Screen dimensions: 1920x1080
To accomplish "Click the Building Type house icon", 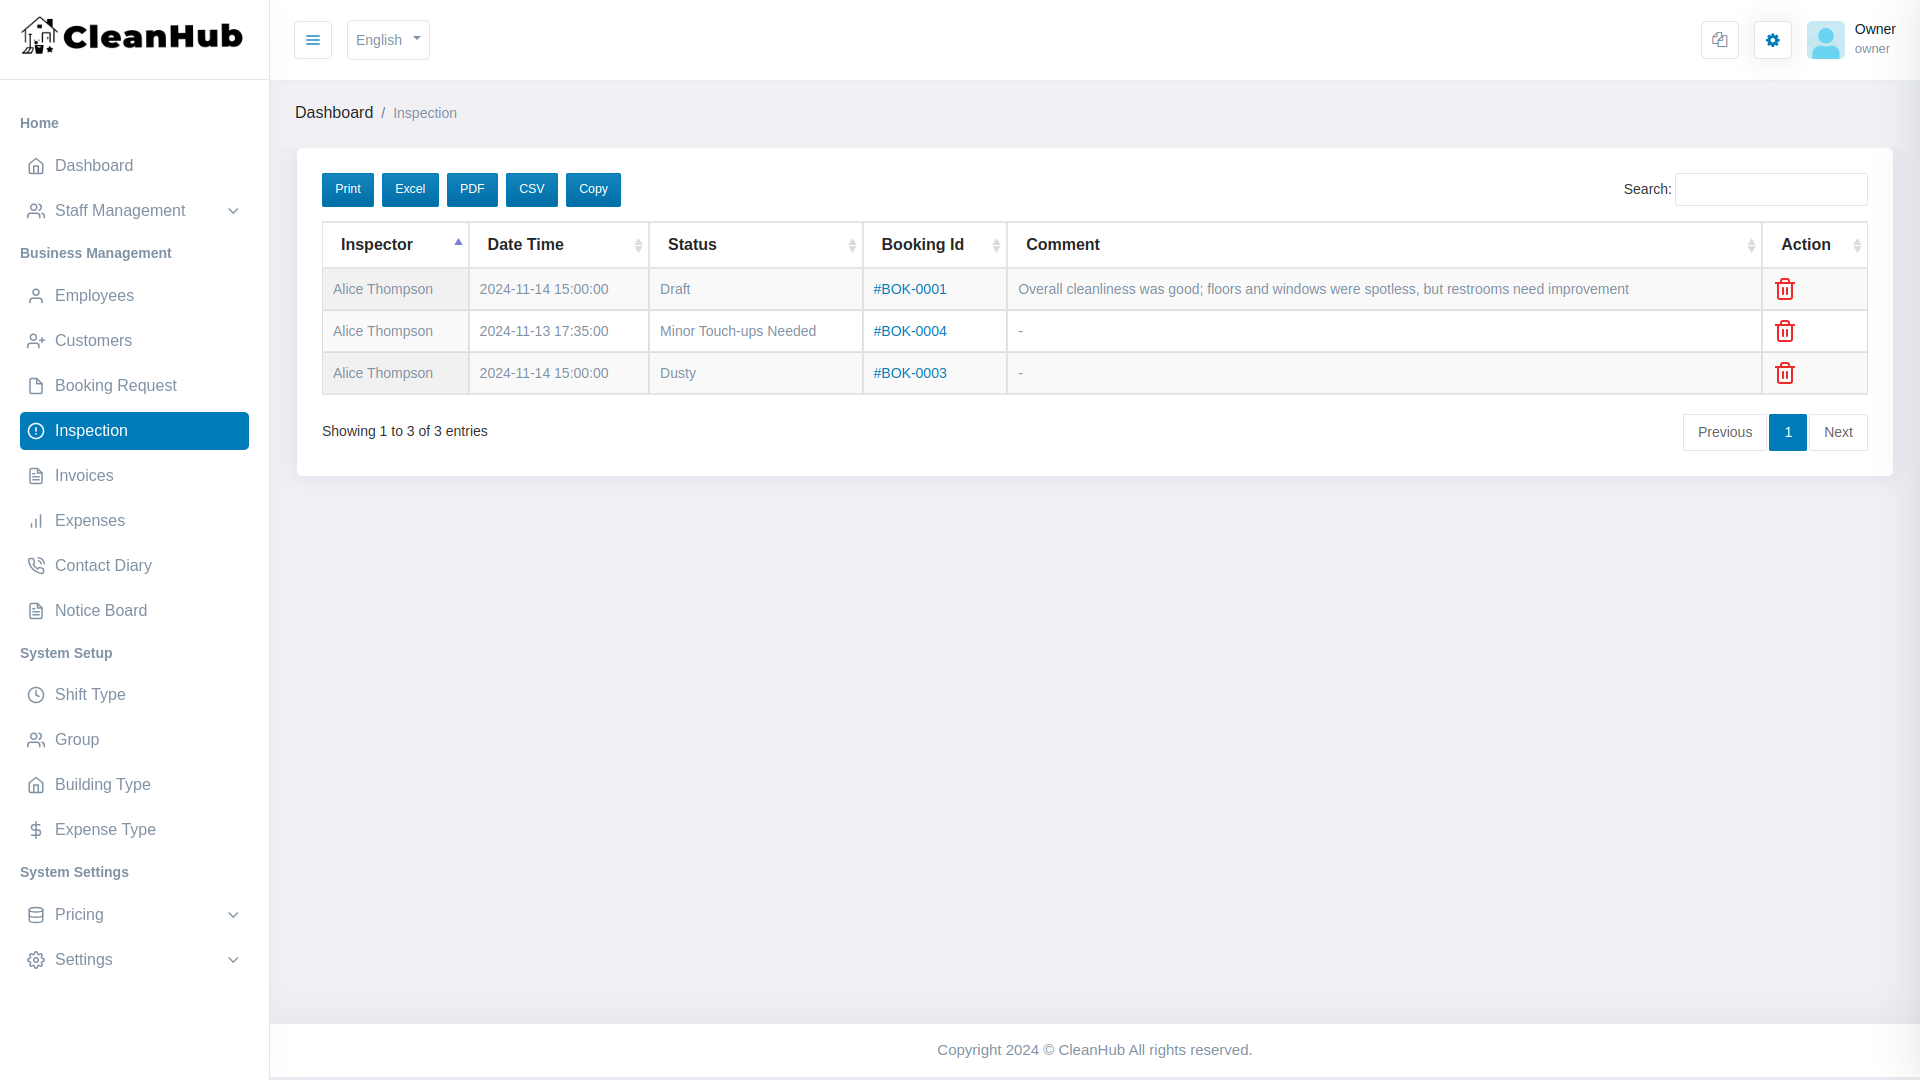I will point(36,785).
